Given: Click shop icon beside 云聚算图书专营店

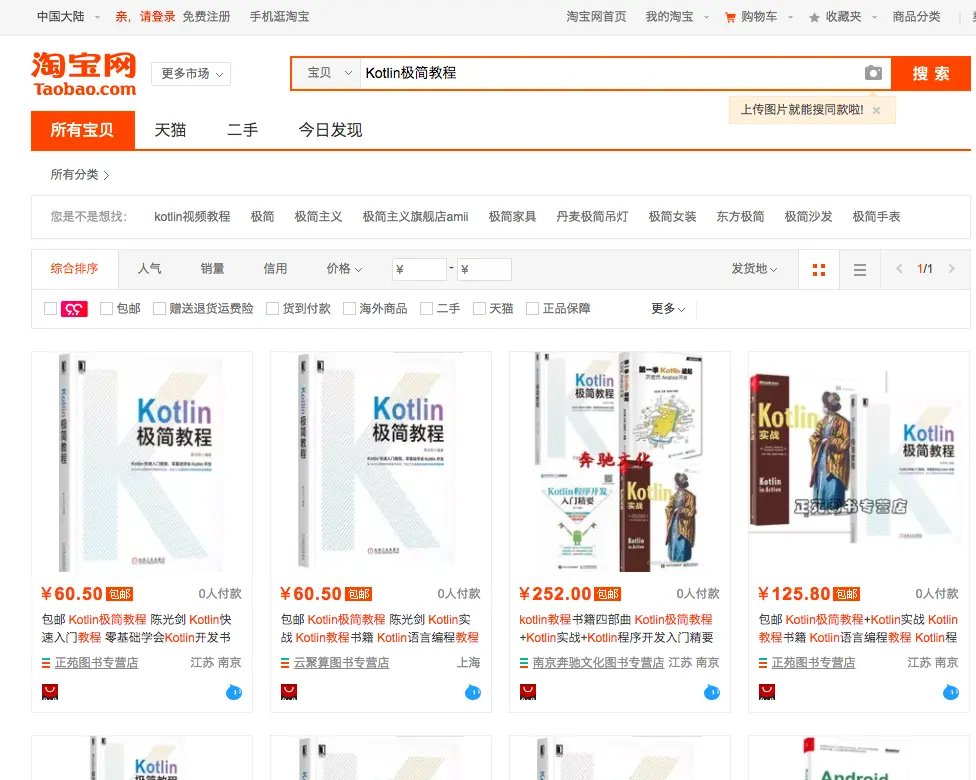Looking at the screenshot, I should click(x=284, y=663).
